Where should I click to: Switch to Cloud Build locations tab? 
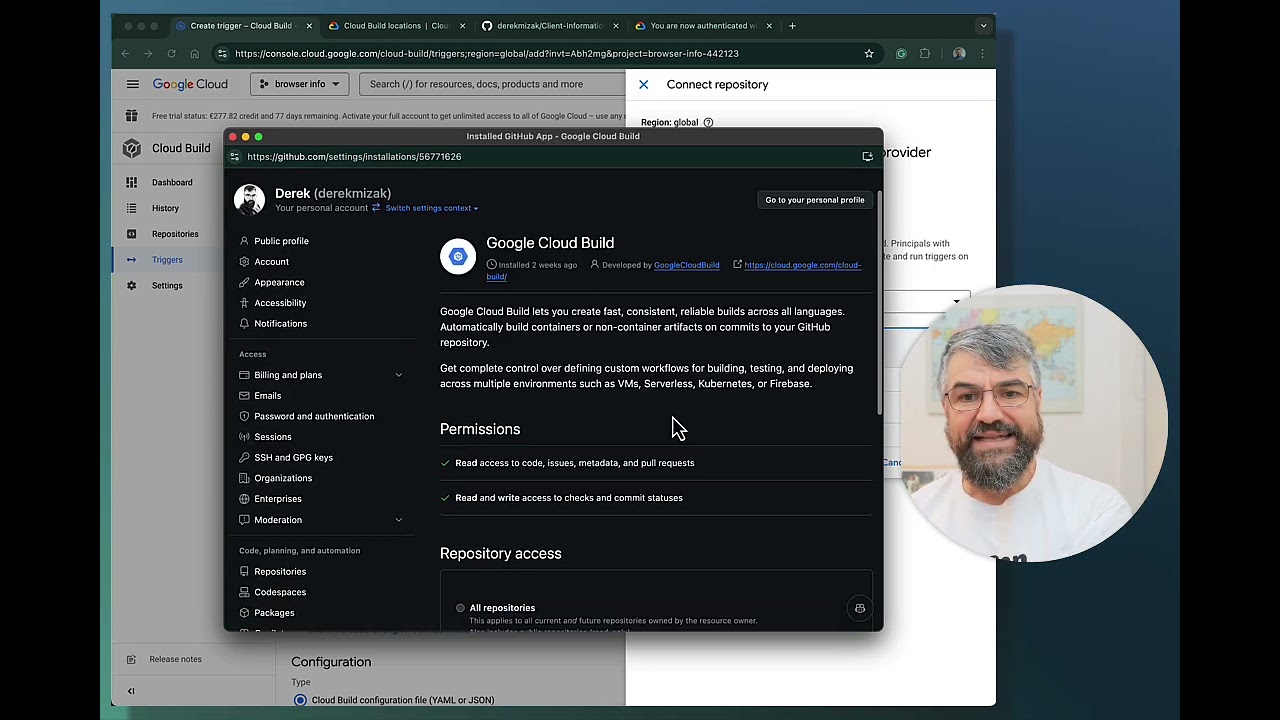395,26
